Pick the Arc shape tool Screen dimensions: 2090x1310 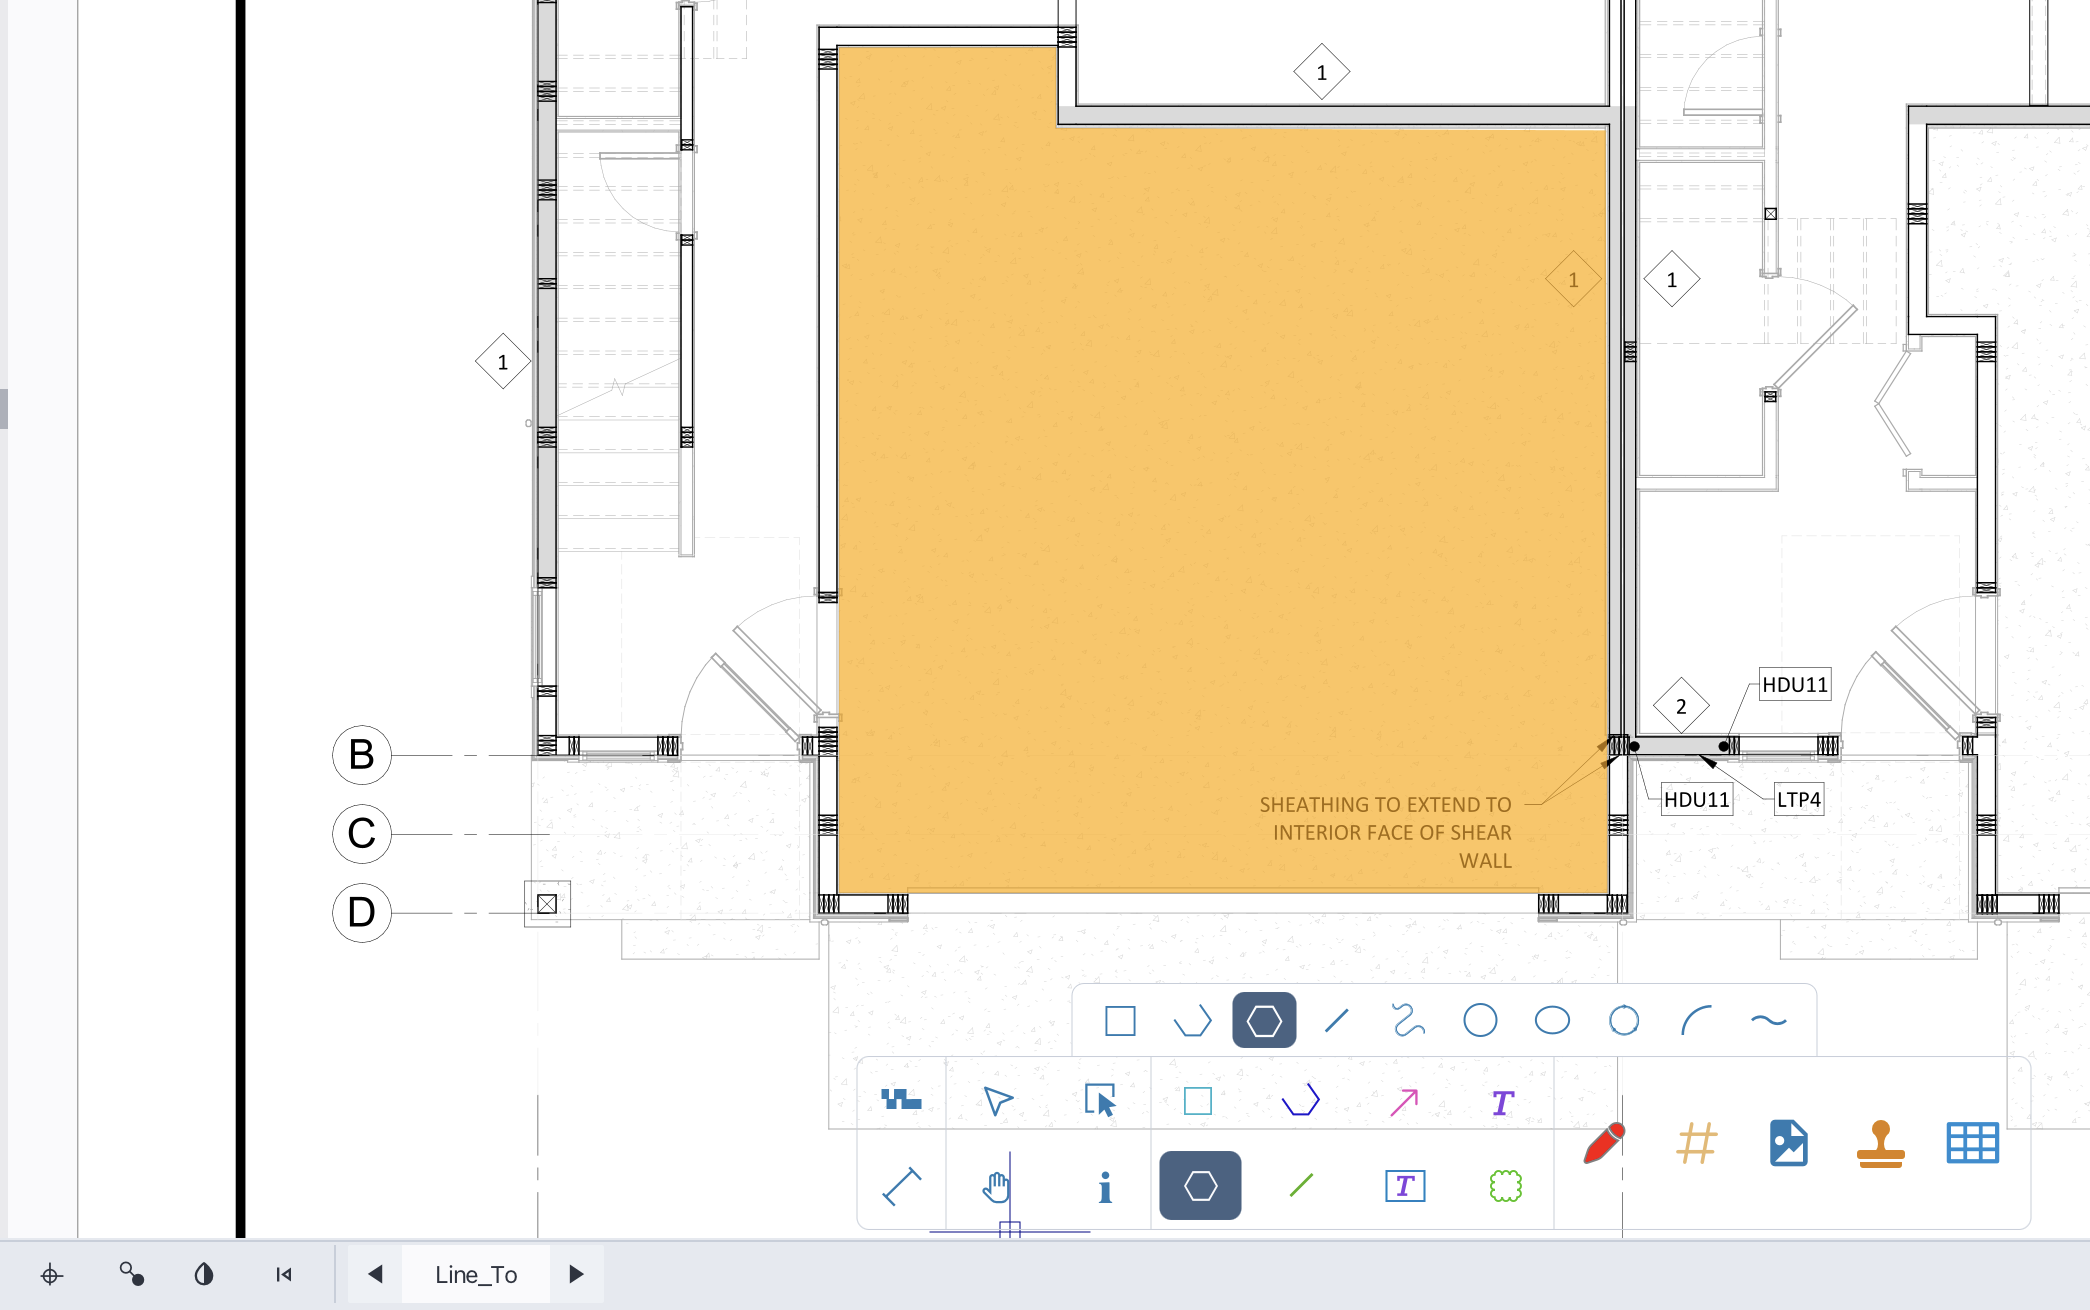pos(1694,1021)
